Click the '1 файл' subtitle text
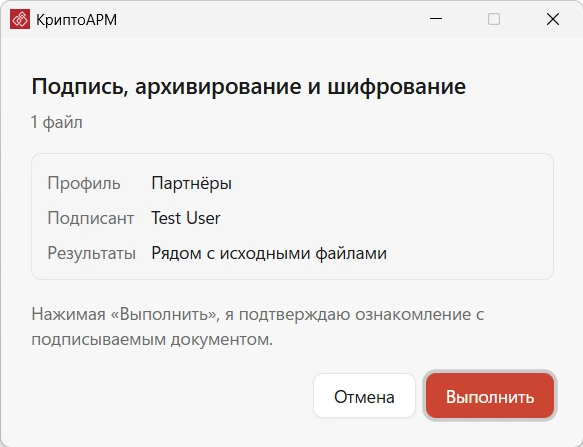 [x=57, y=122]
